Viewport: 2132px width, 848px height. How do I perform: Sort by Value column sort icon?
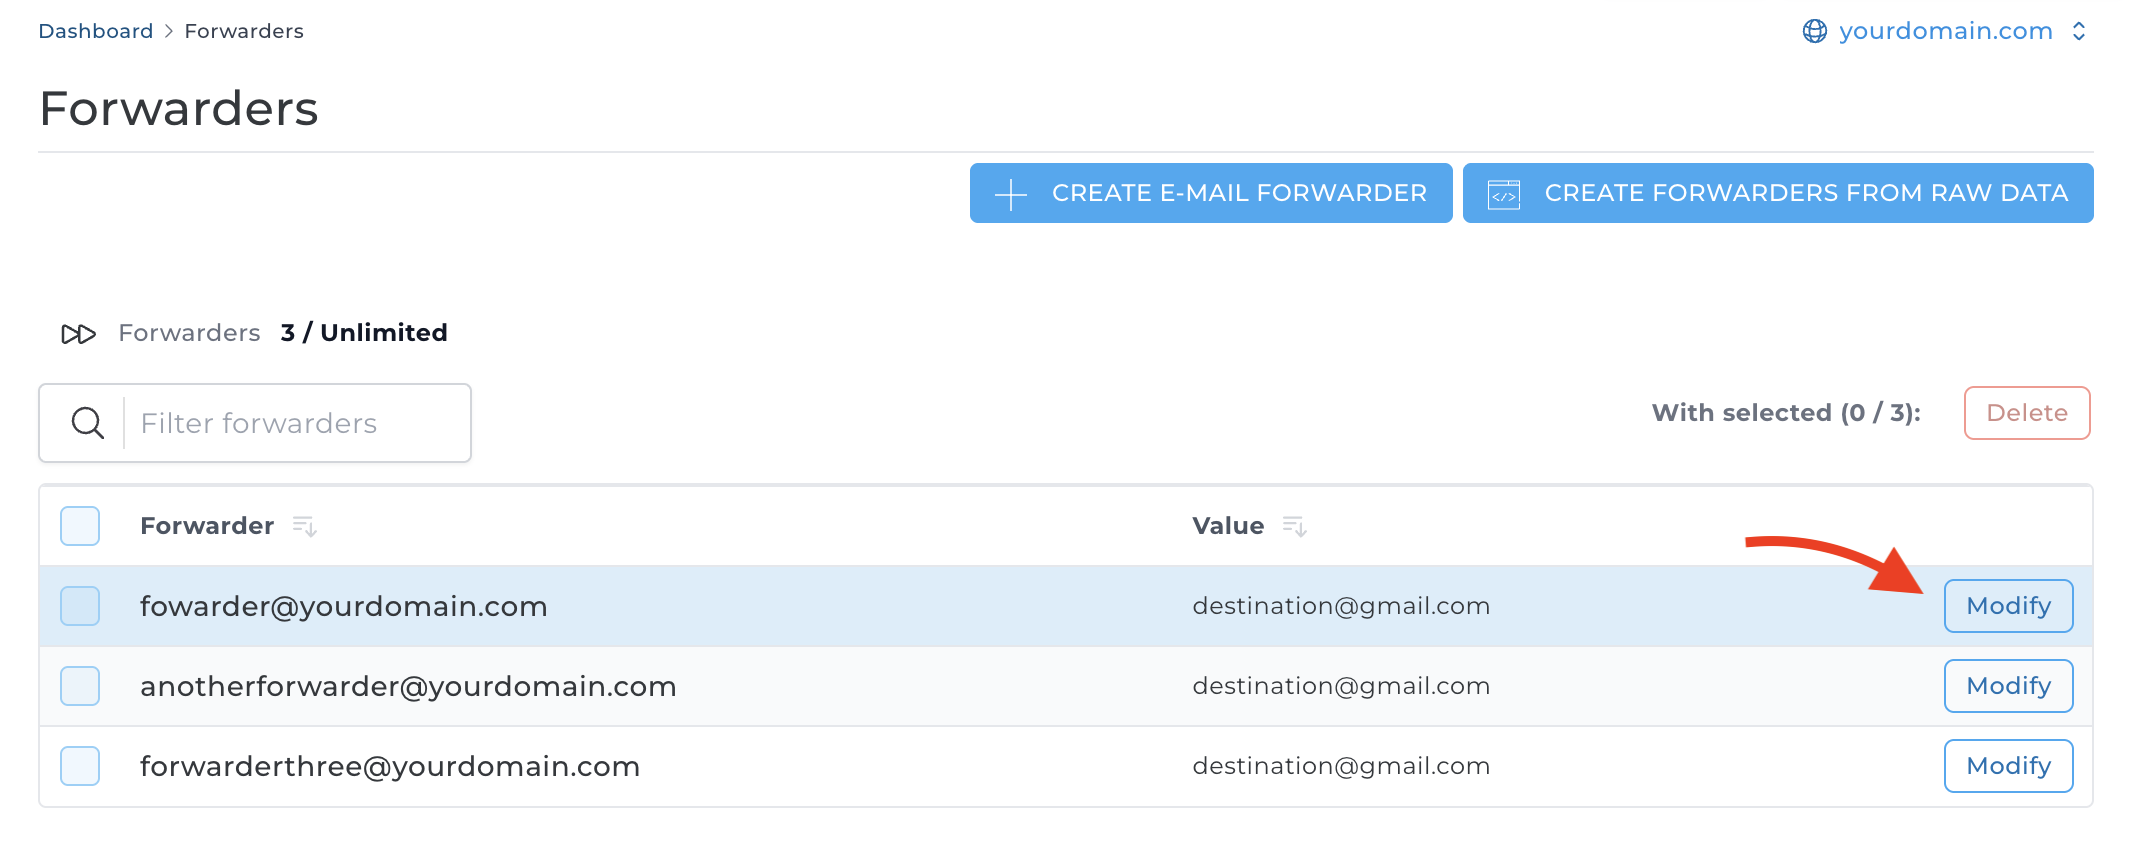click(1294, 526)
